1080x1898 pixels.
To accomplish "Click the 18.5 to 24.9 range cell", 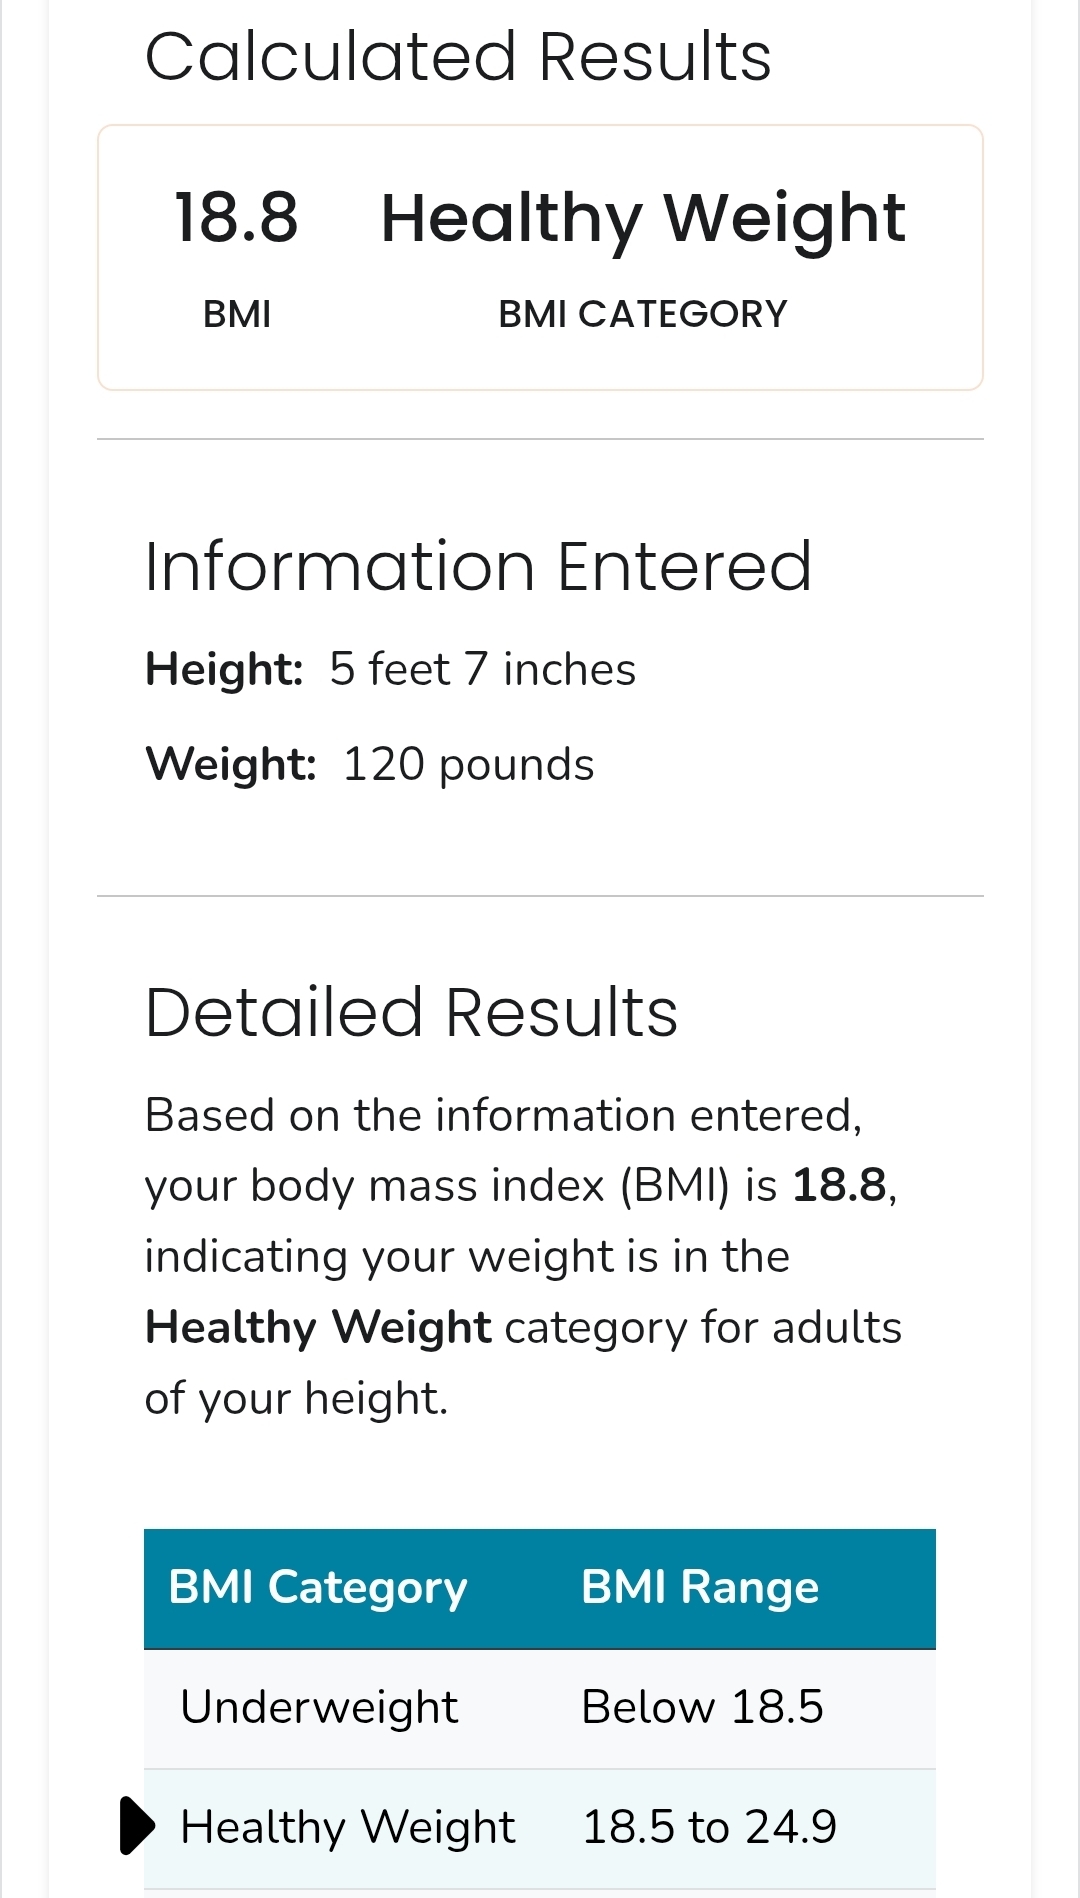I will pyautogui.click(x=709, y=1827).
